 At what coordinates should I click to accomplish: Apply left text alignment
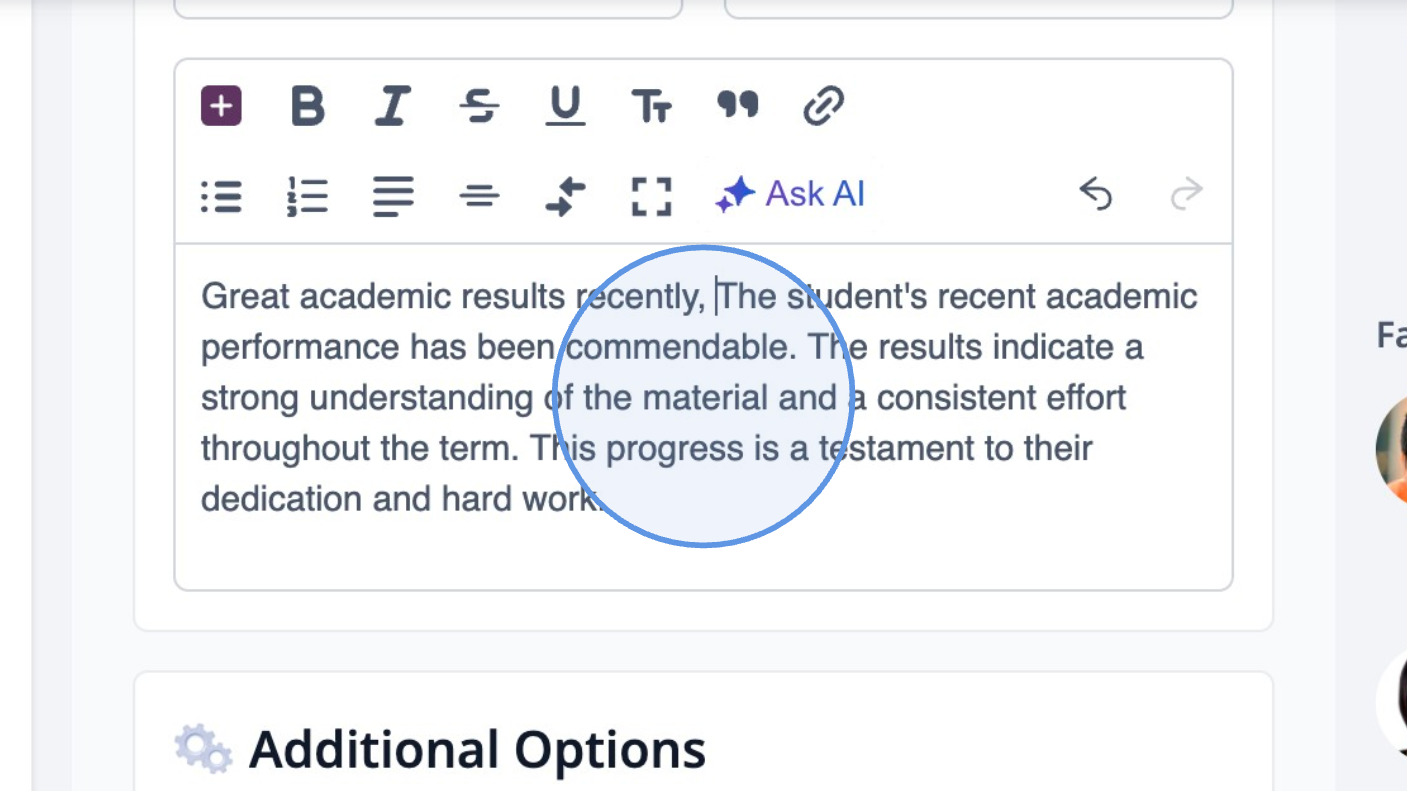[393, 196]
